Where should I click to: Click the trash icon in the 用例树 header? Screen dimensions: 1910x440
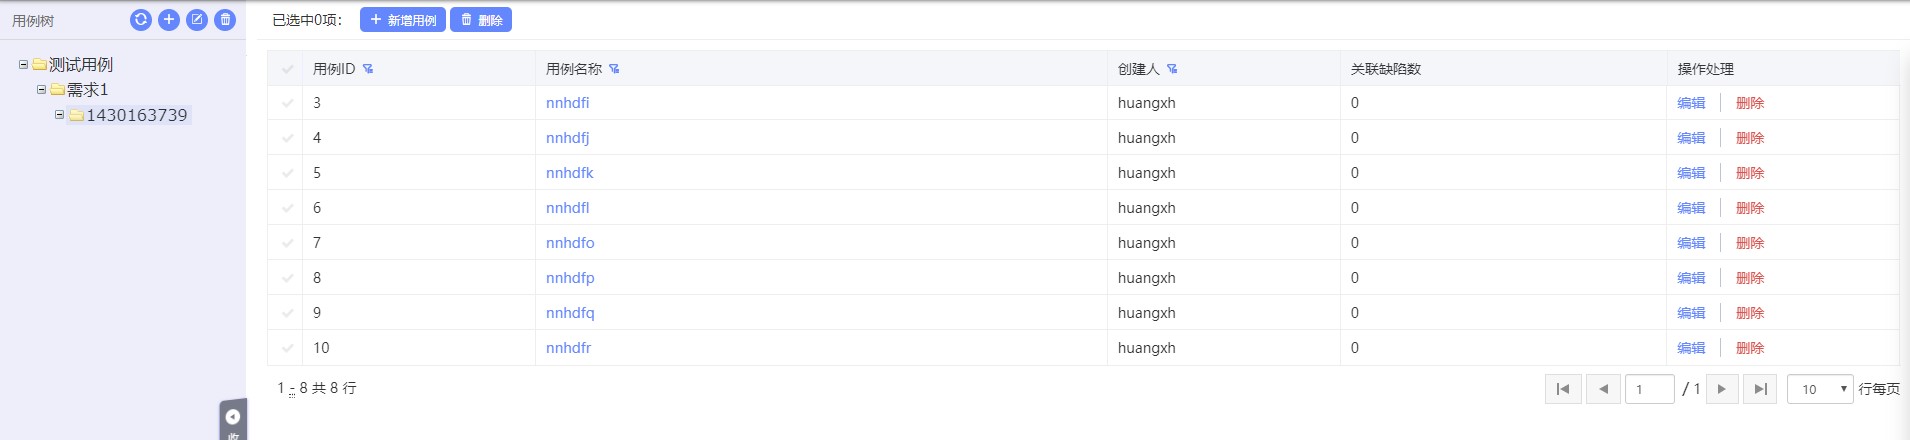coord(225,20)
